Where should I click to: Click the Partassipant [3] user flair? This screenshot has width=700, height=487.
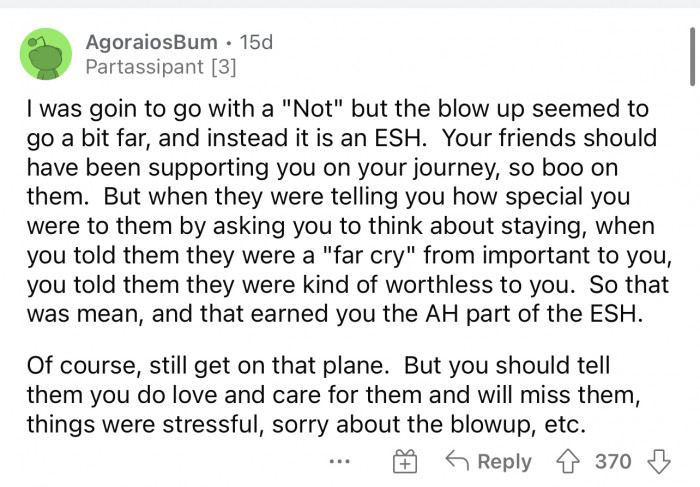160,67
